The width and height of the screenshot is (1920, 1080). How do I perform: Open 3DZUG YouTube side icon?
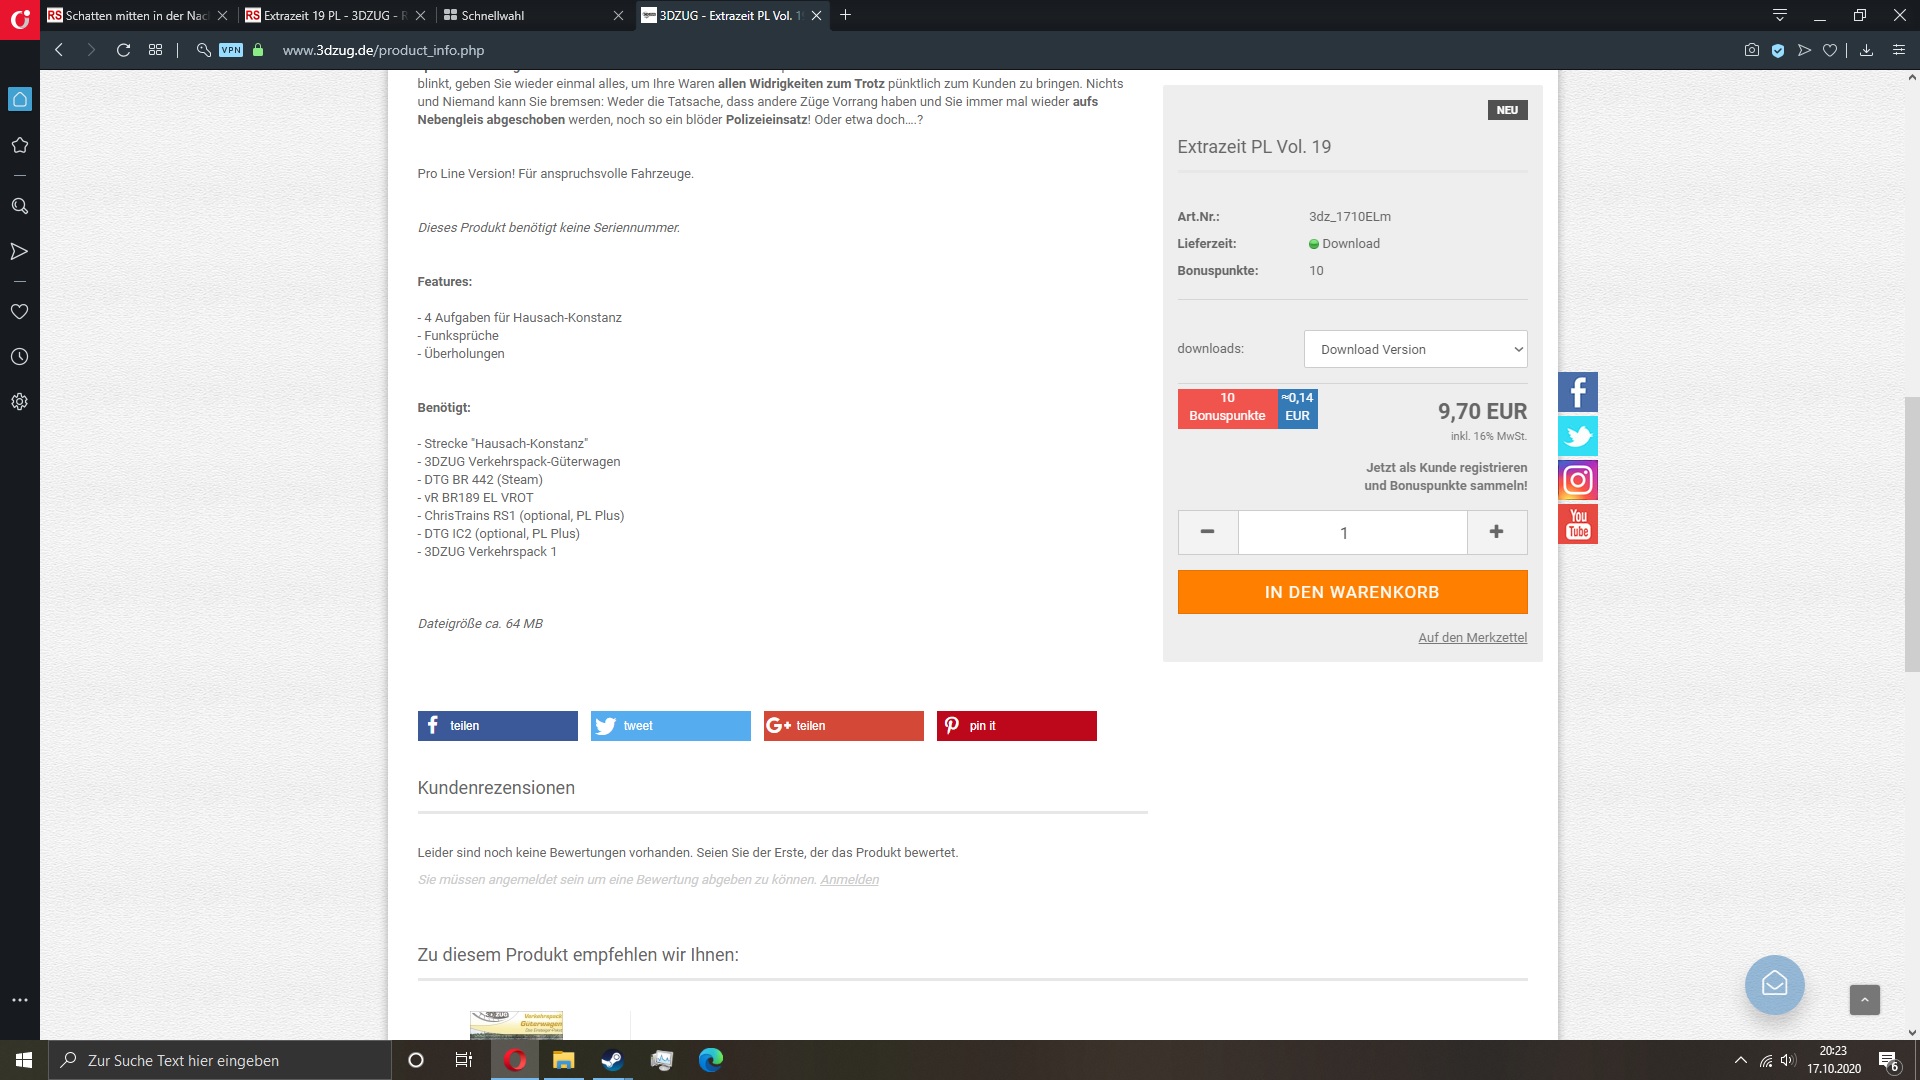(1578, 524)
